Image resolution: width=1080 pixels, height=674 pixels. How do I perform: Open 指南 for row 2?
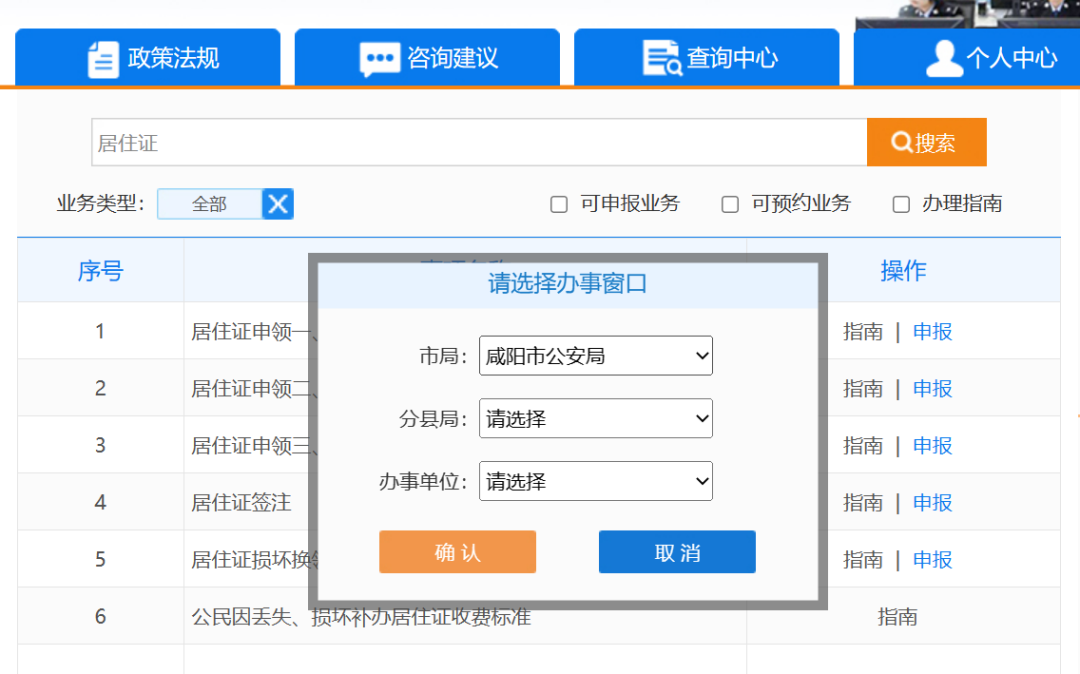point(862,389)
